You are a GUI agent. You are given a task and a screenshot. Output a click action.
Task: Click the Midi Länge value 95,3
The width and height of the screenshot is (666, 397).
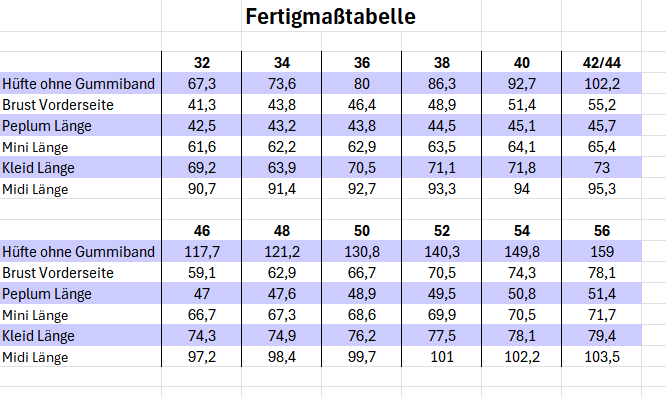(601, 189)
